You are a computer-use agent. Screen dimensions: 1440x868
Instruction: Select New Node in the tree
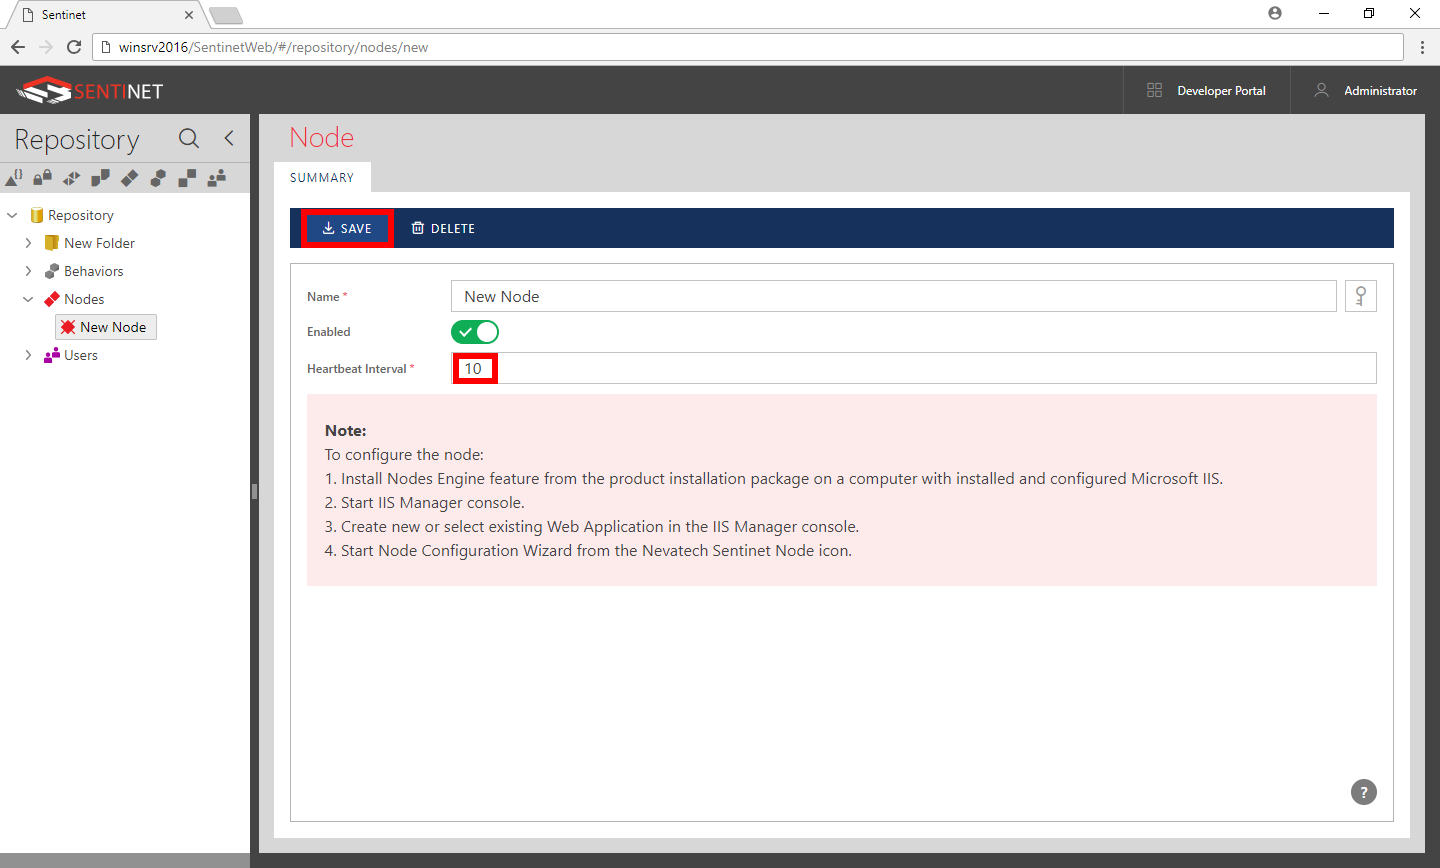coord(106,327)
